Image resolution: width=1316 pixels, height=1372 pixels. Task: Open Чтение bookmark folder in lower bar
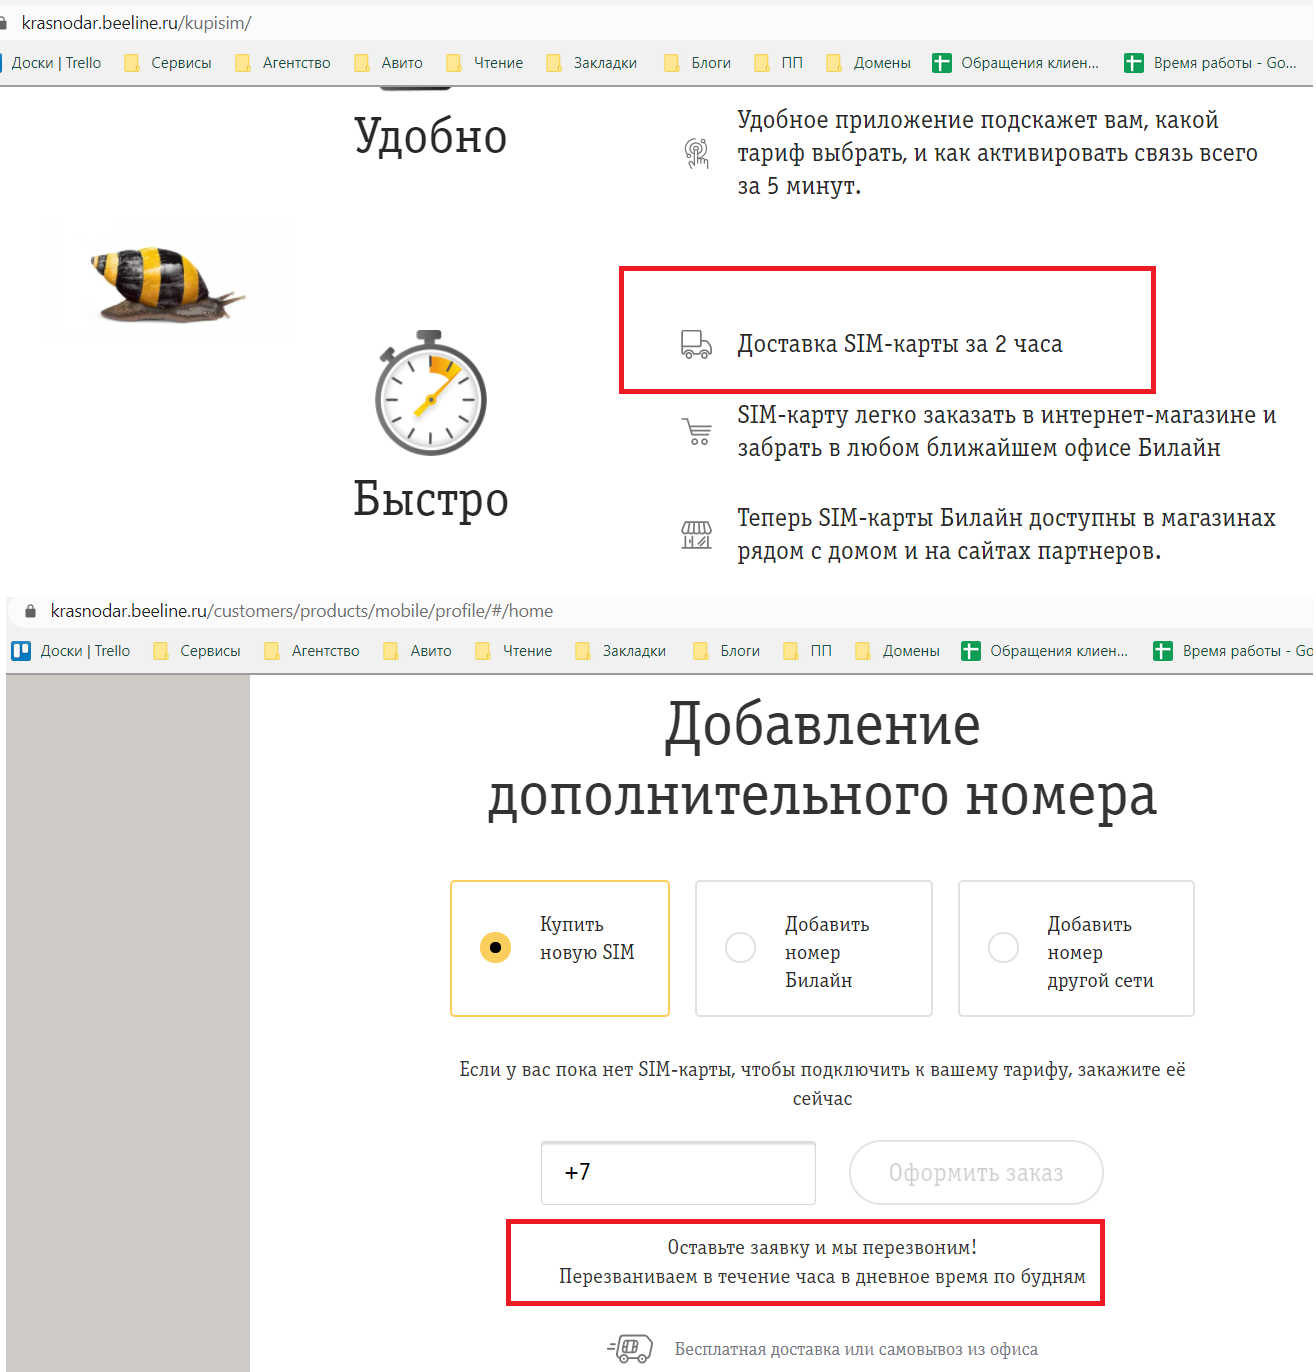(x=514, y=651)
